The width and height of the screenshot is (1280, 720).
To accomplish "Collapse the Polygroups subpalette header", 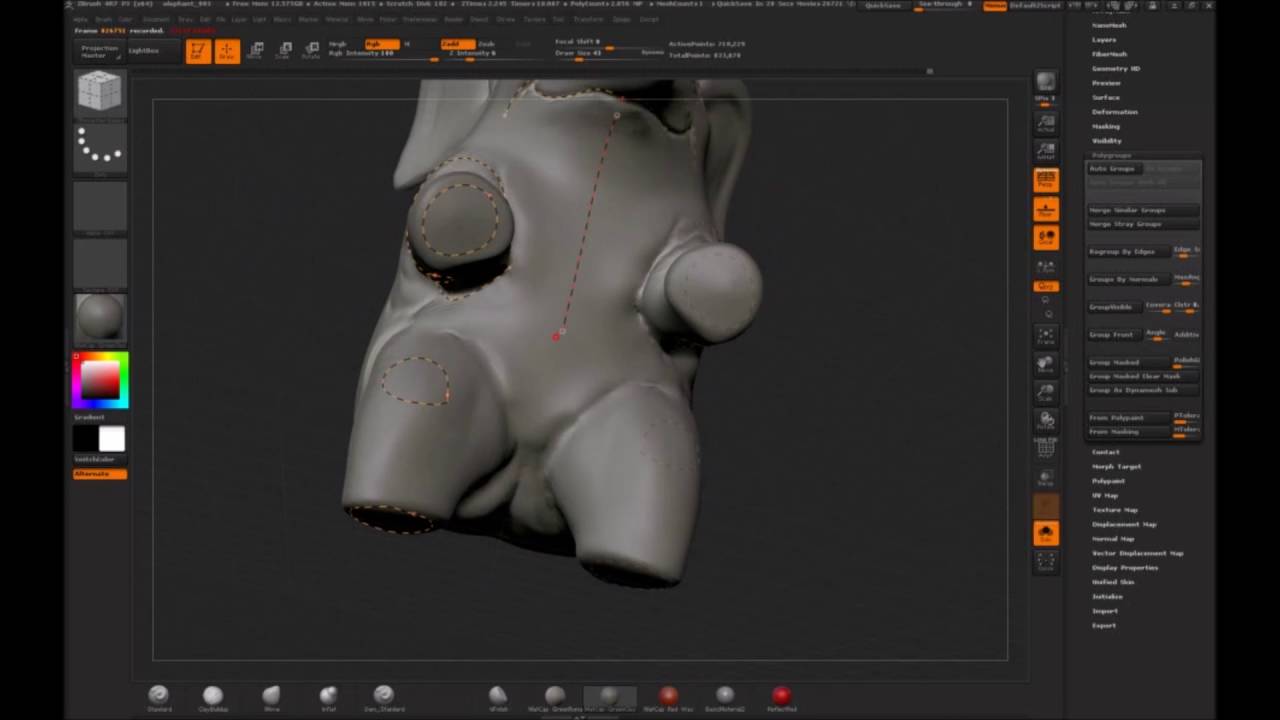I will point(1112,156).
